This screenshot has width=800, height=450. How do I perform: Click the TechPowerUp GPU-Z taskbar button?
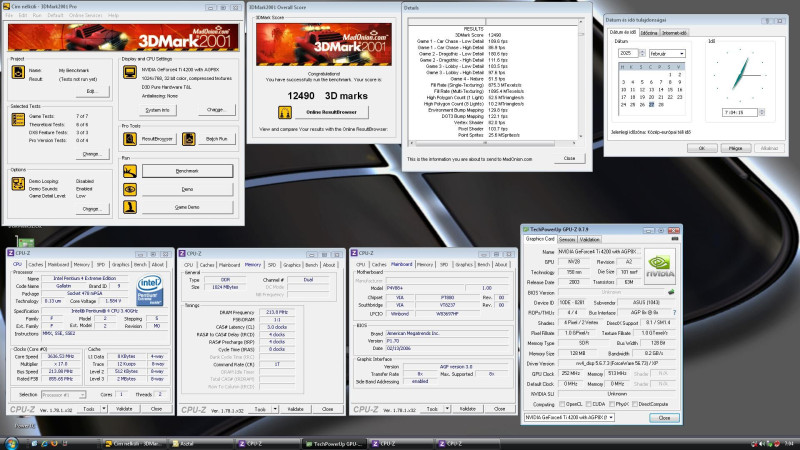click(335, 444)
